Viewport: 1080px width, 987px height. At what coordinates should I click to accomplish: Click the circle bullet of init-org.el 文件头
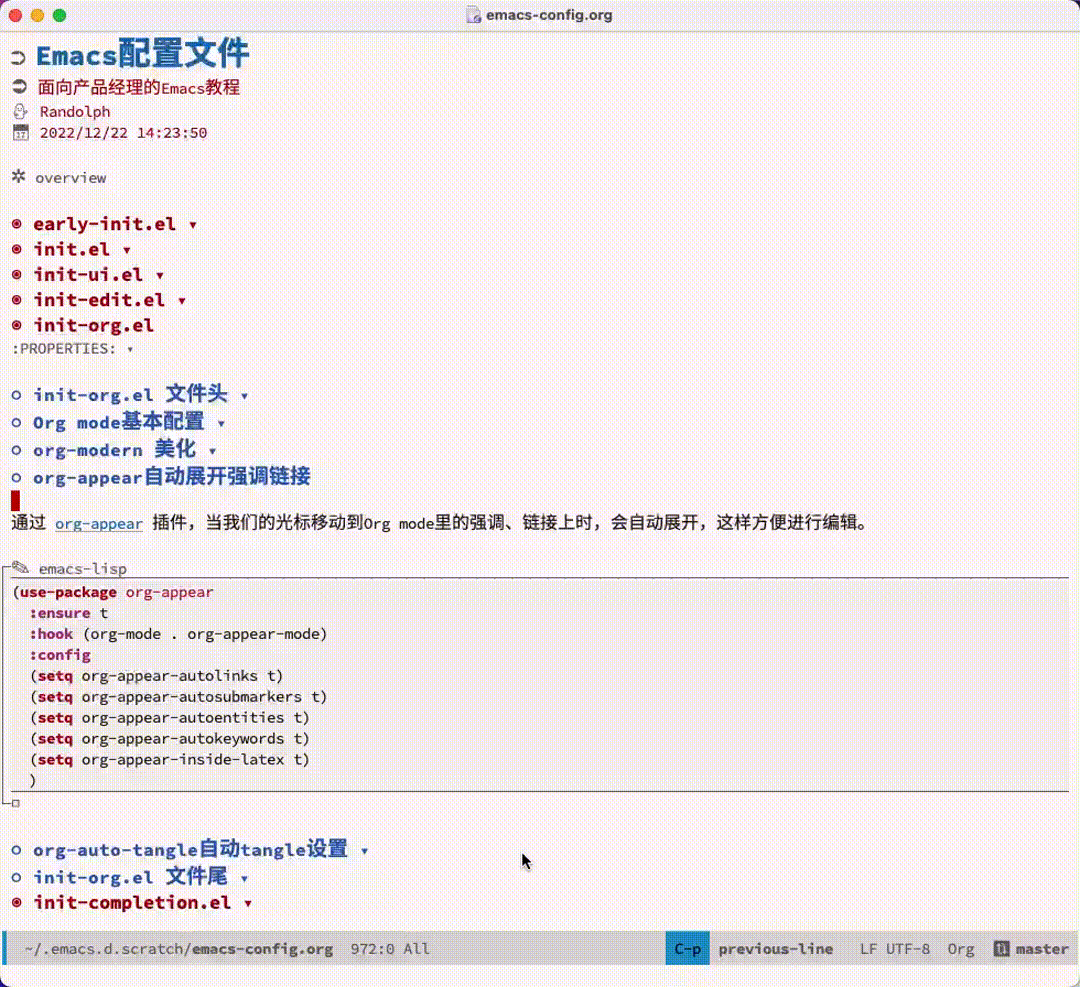point(17,395)
